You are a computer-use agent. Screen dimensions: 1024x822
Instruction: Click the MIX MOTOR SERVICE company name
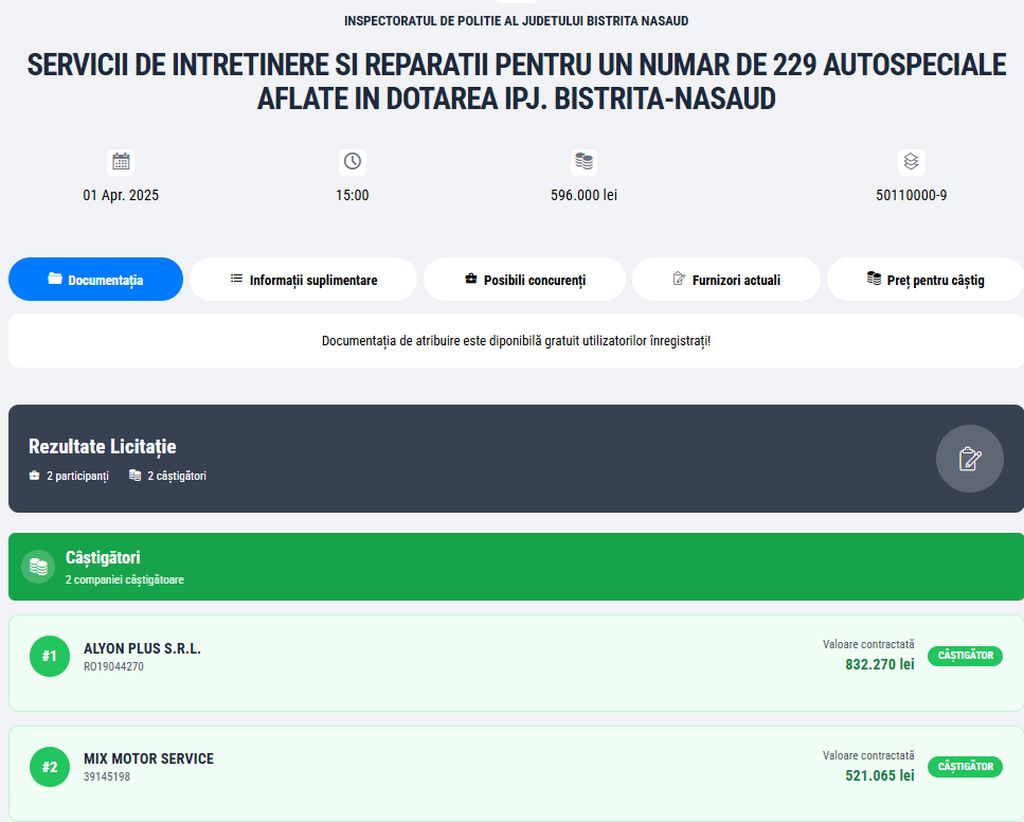[x=149, y=759]
